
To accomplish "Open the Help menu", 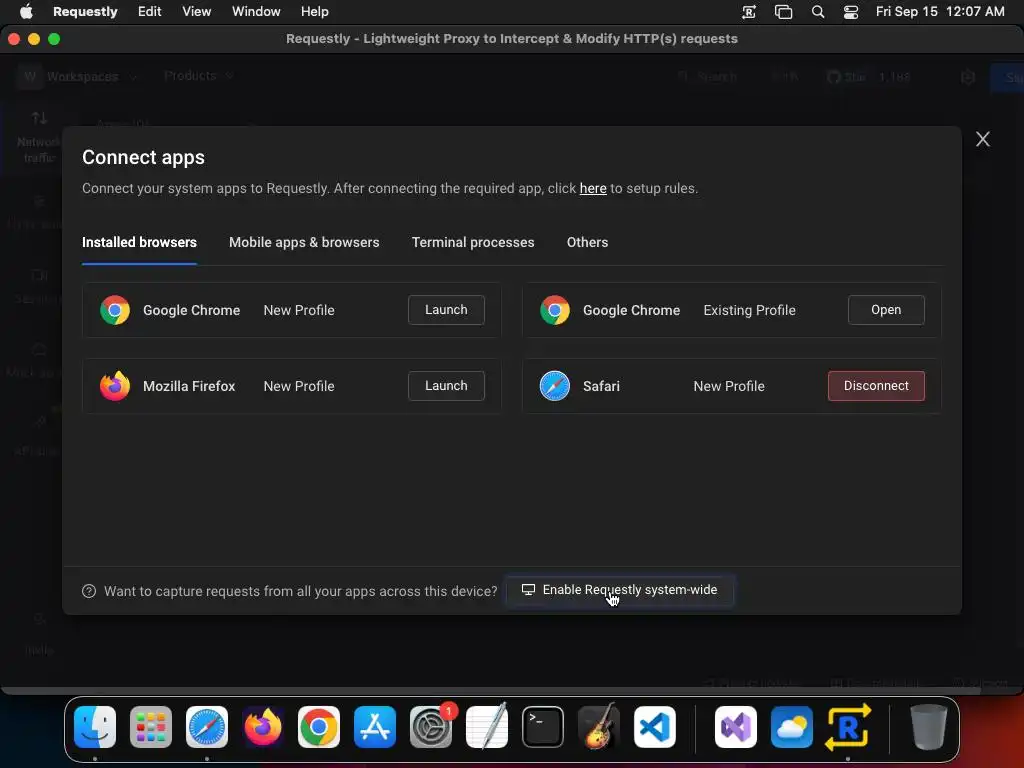I will point(315,11).
